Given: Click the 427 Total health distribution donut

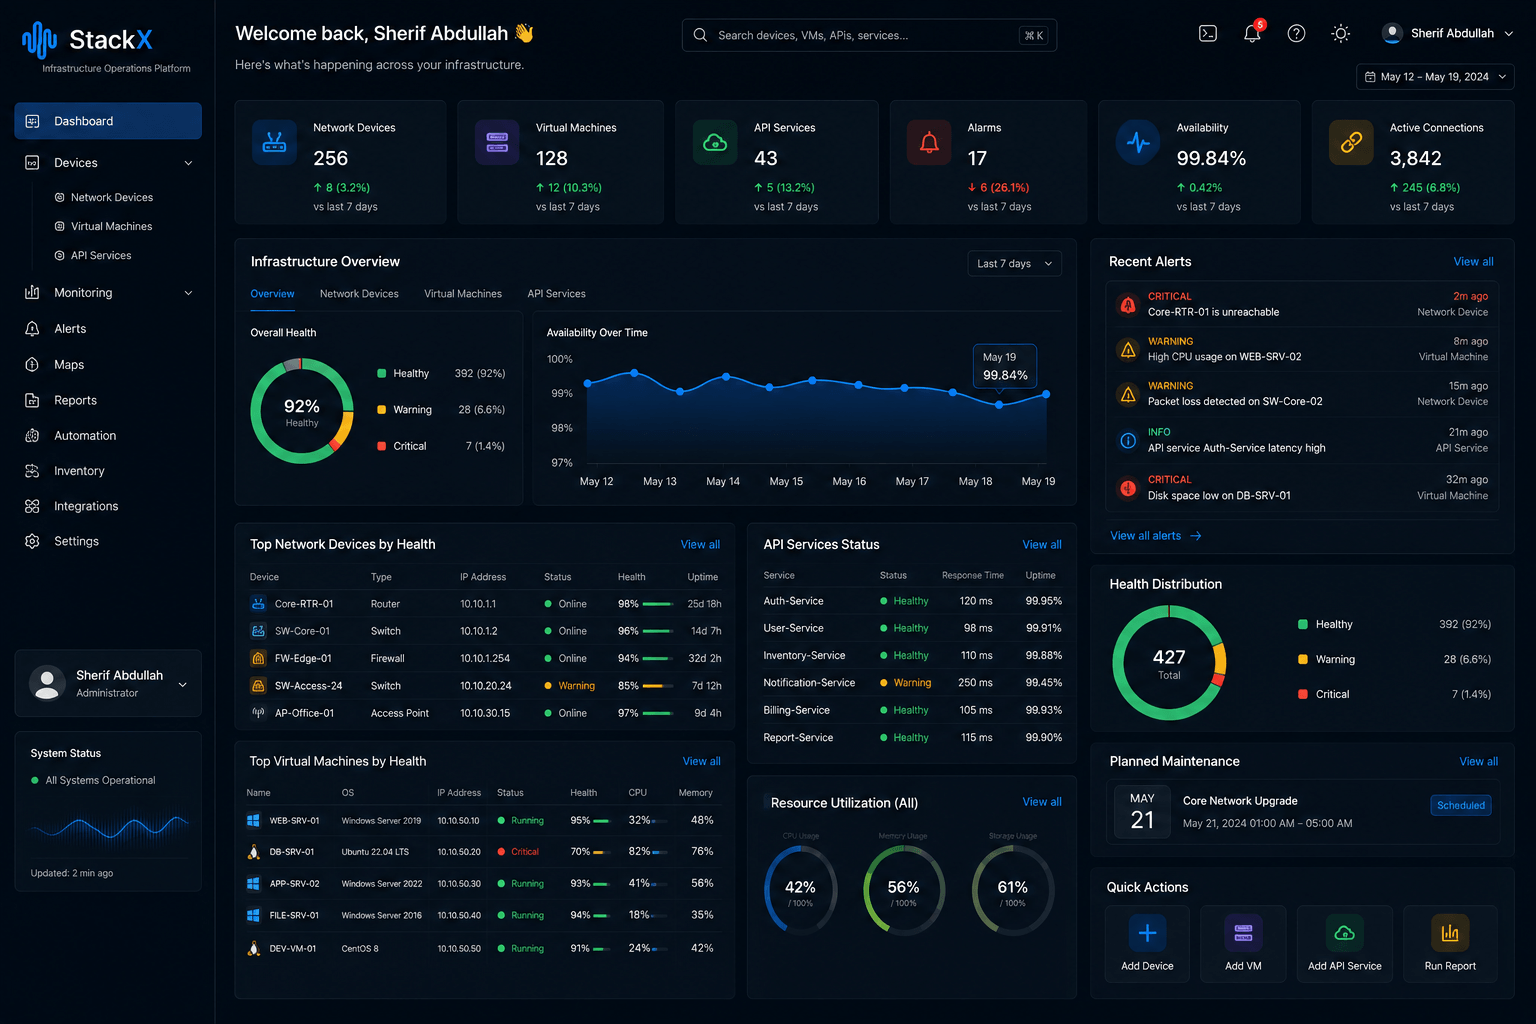Looking at the screenshot, I should [x=1169, y=662].
